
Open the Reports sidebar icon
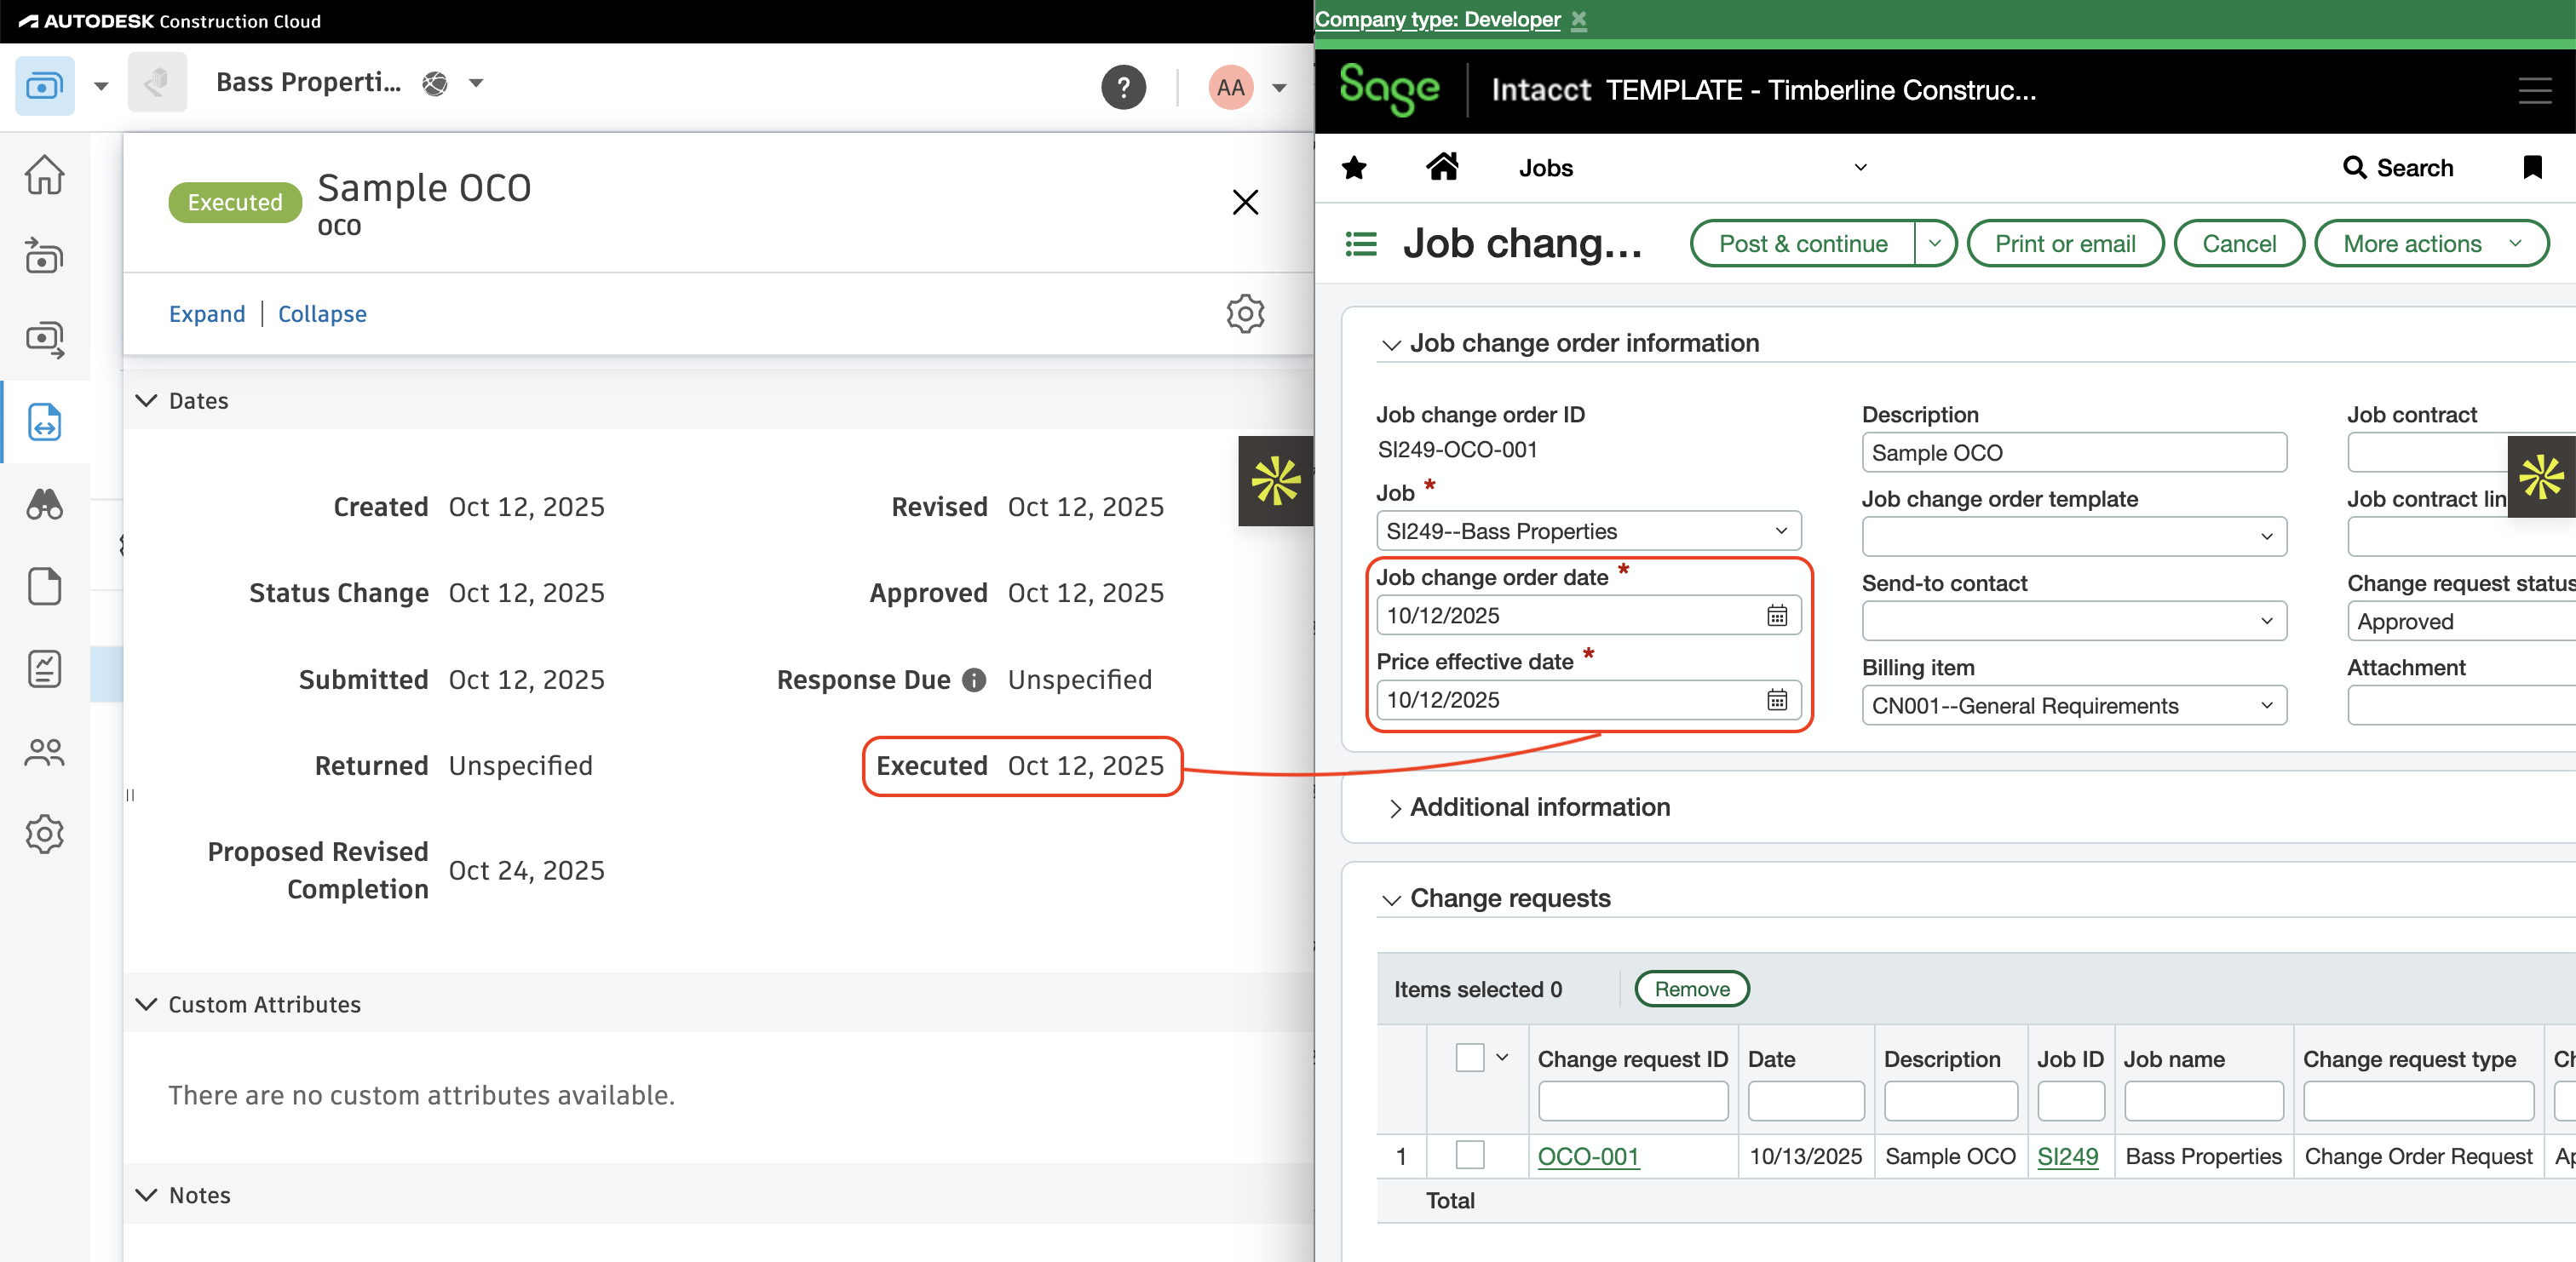pos(45,669)
